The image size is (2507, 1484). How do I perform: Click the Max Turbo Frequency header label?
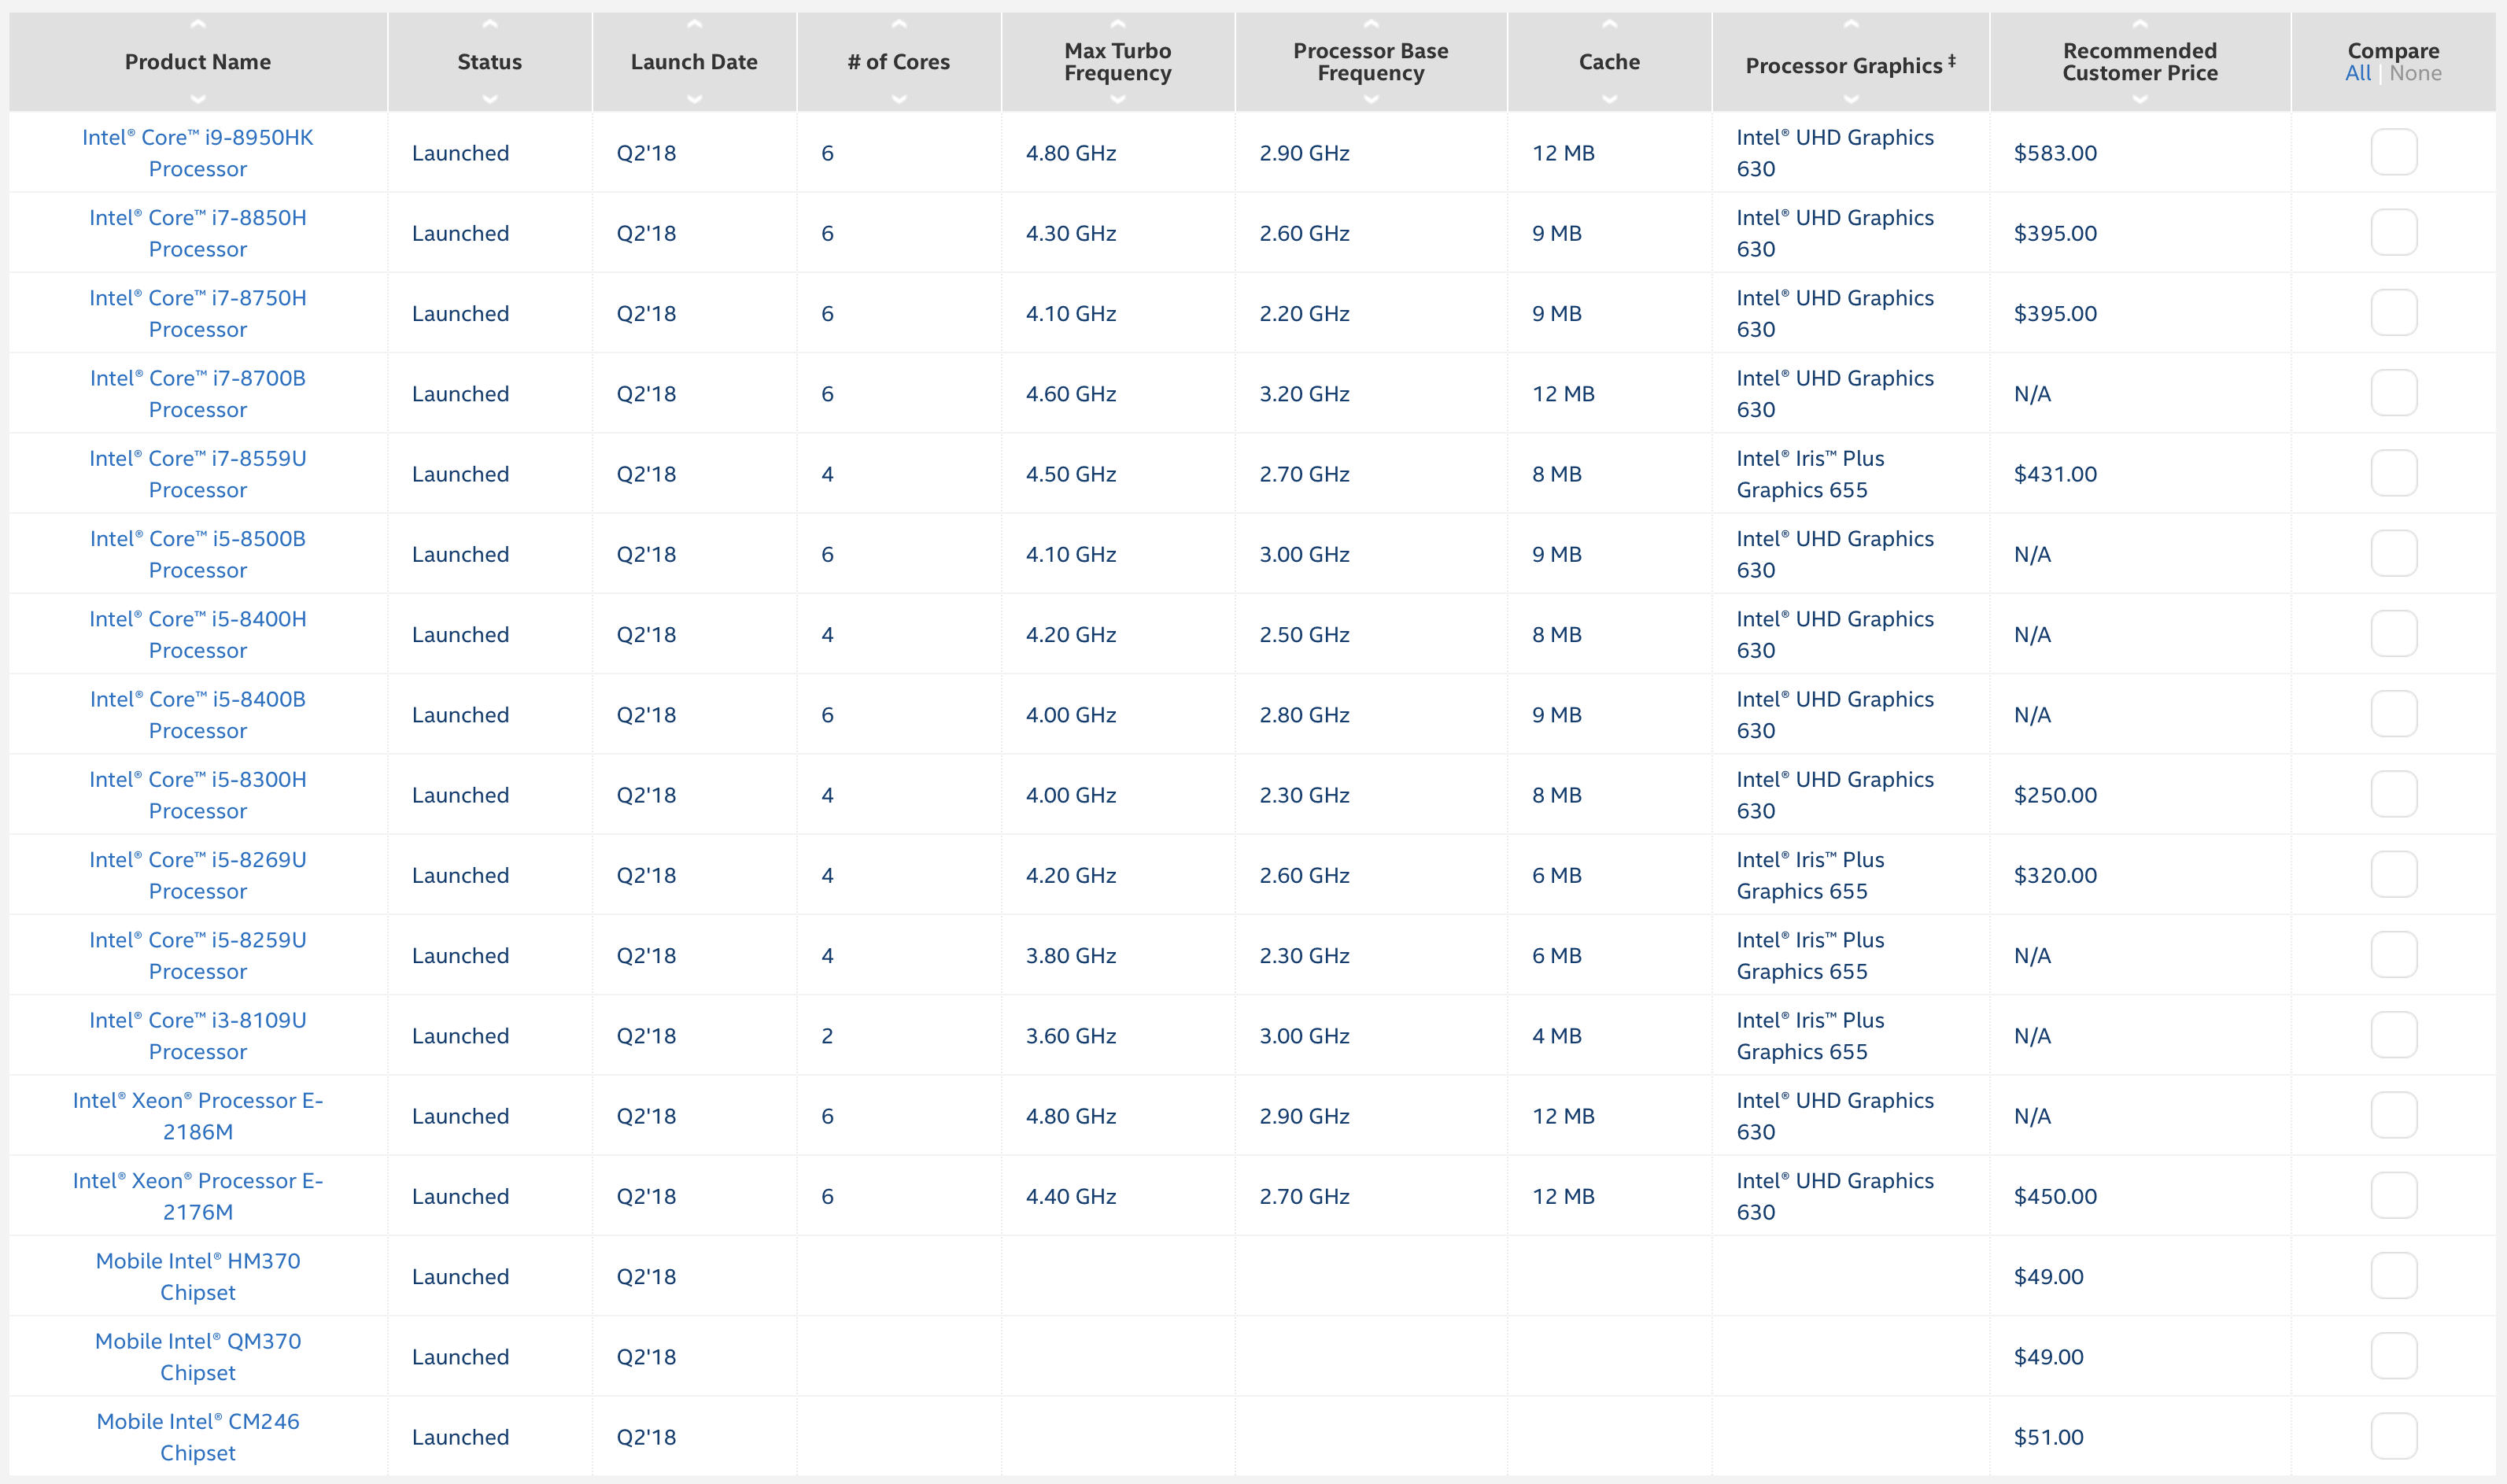click(x=1118, y=62)
